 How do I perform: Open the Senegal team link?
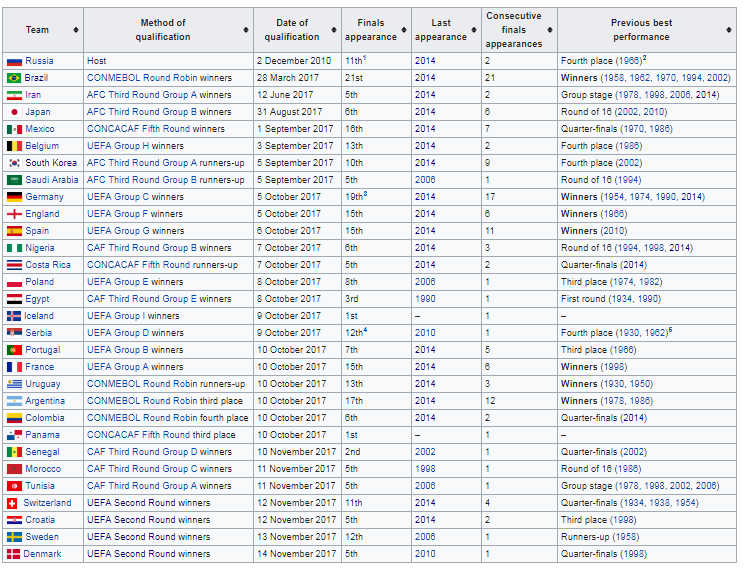(x=42, y=452)
